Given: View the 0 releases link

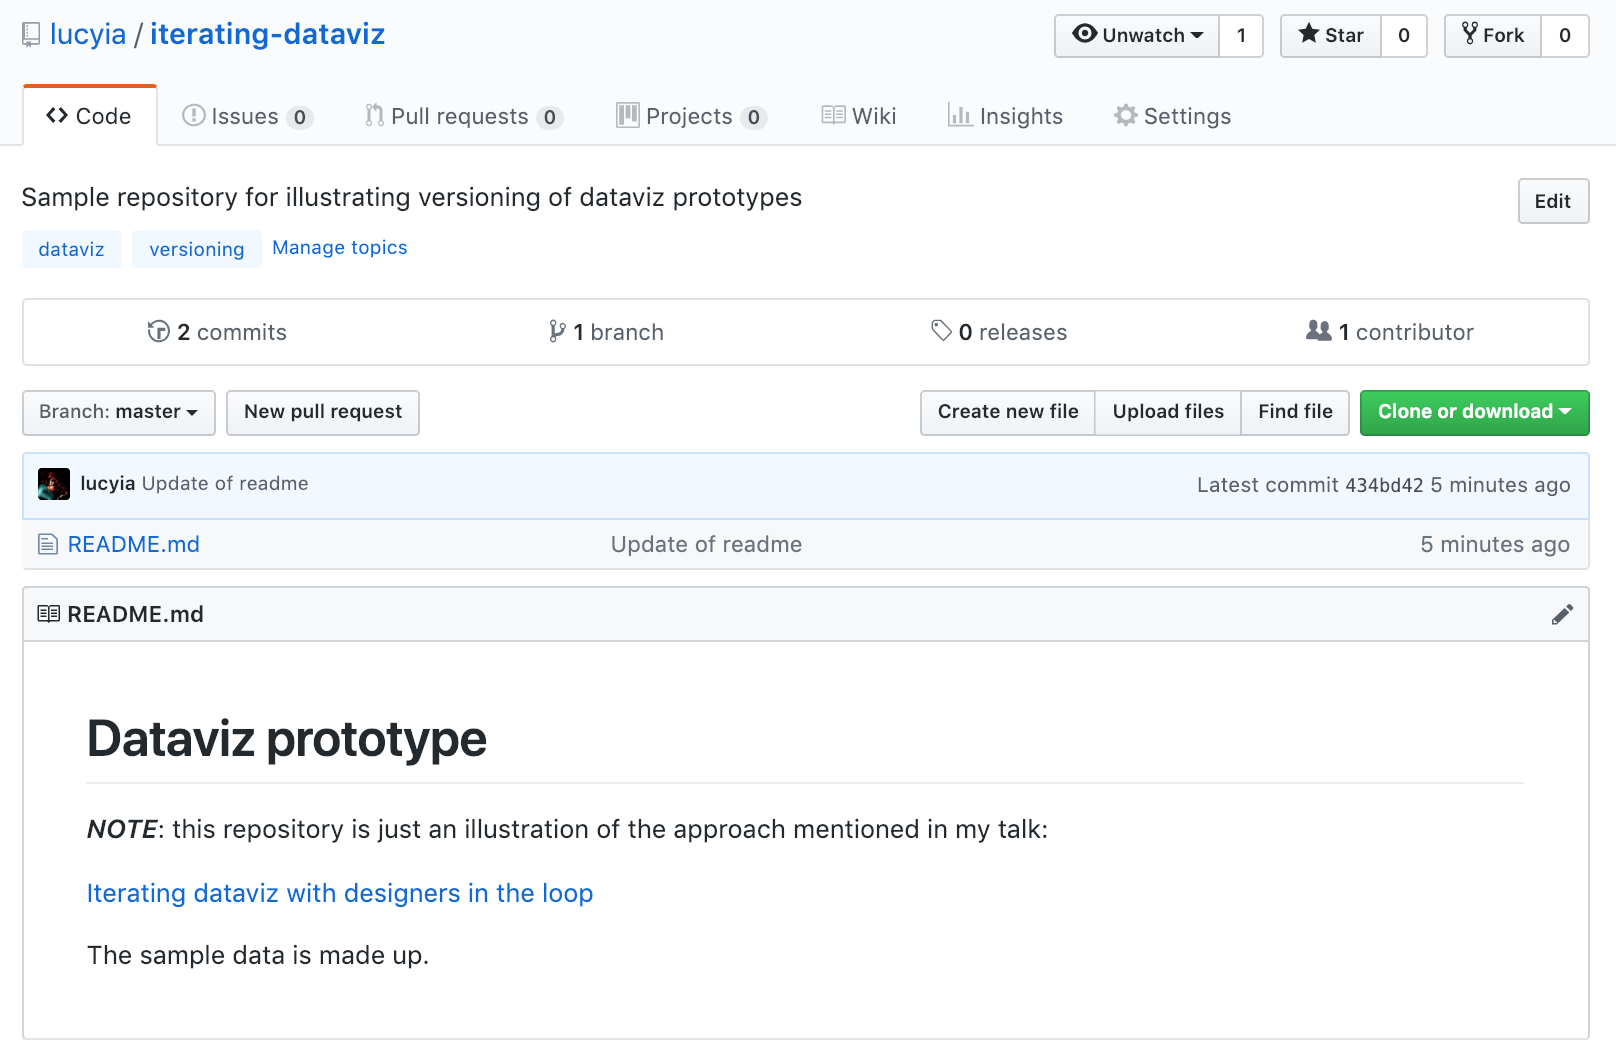Looking at the screenshot, I should click(999, 332).
